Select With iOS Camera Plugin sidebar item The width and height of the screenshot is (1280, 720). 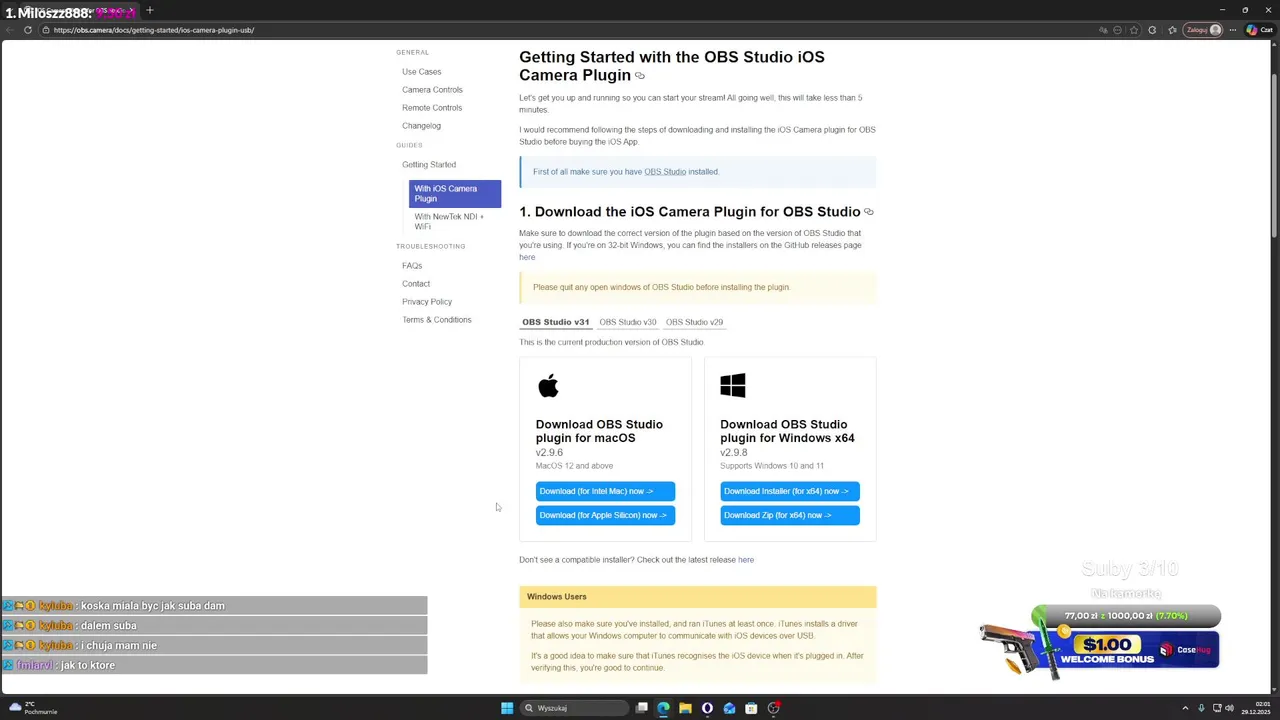pyautogui.click(x=455, y=193)
